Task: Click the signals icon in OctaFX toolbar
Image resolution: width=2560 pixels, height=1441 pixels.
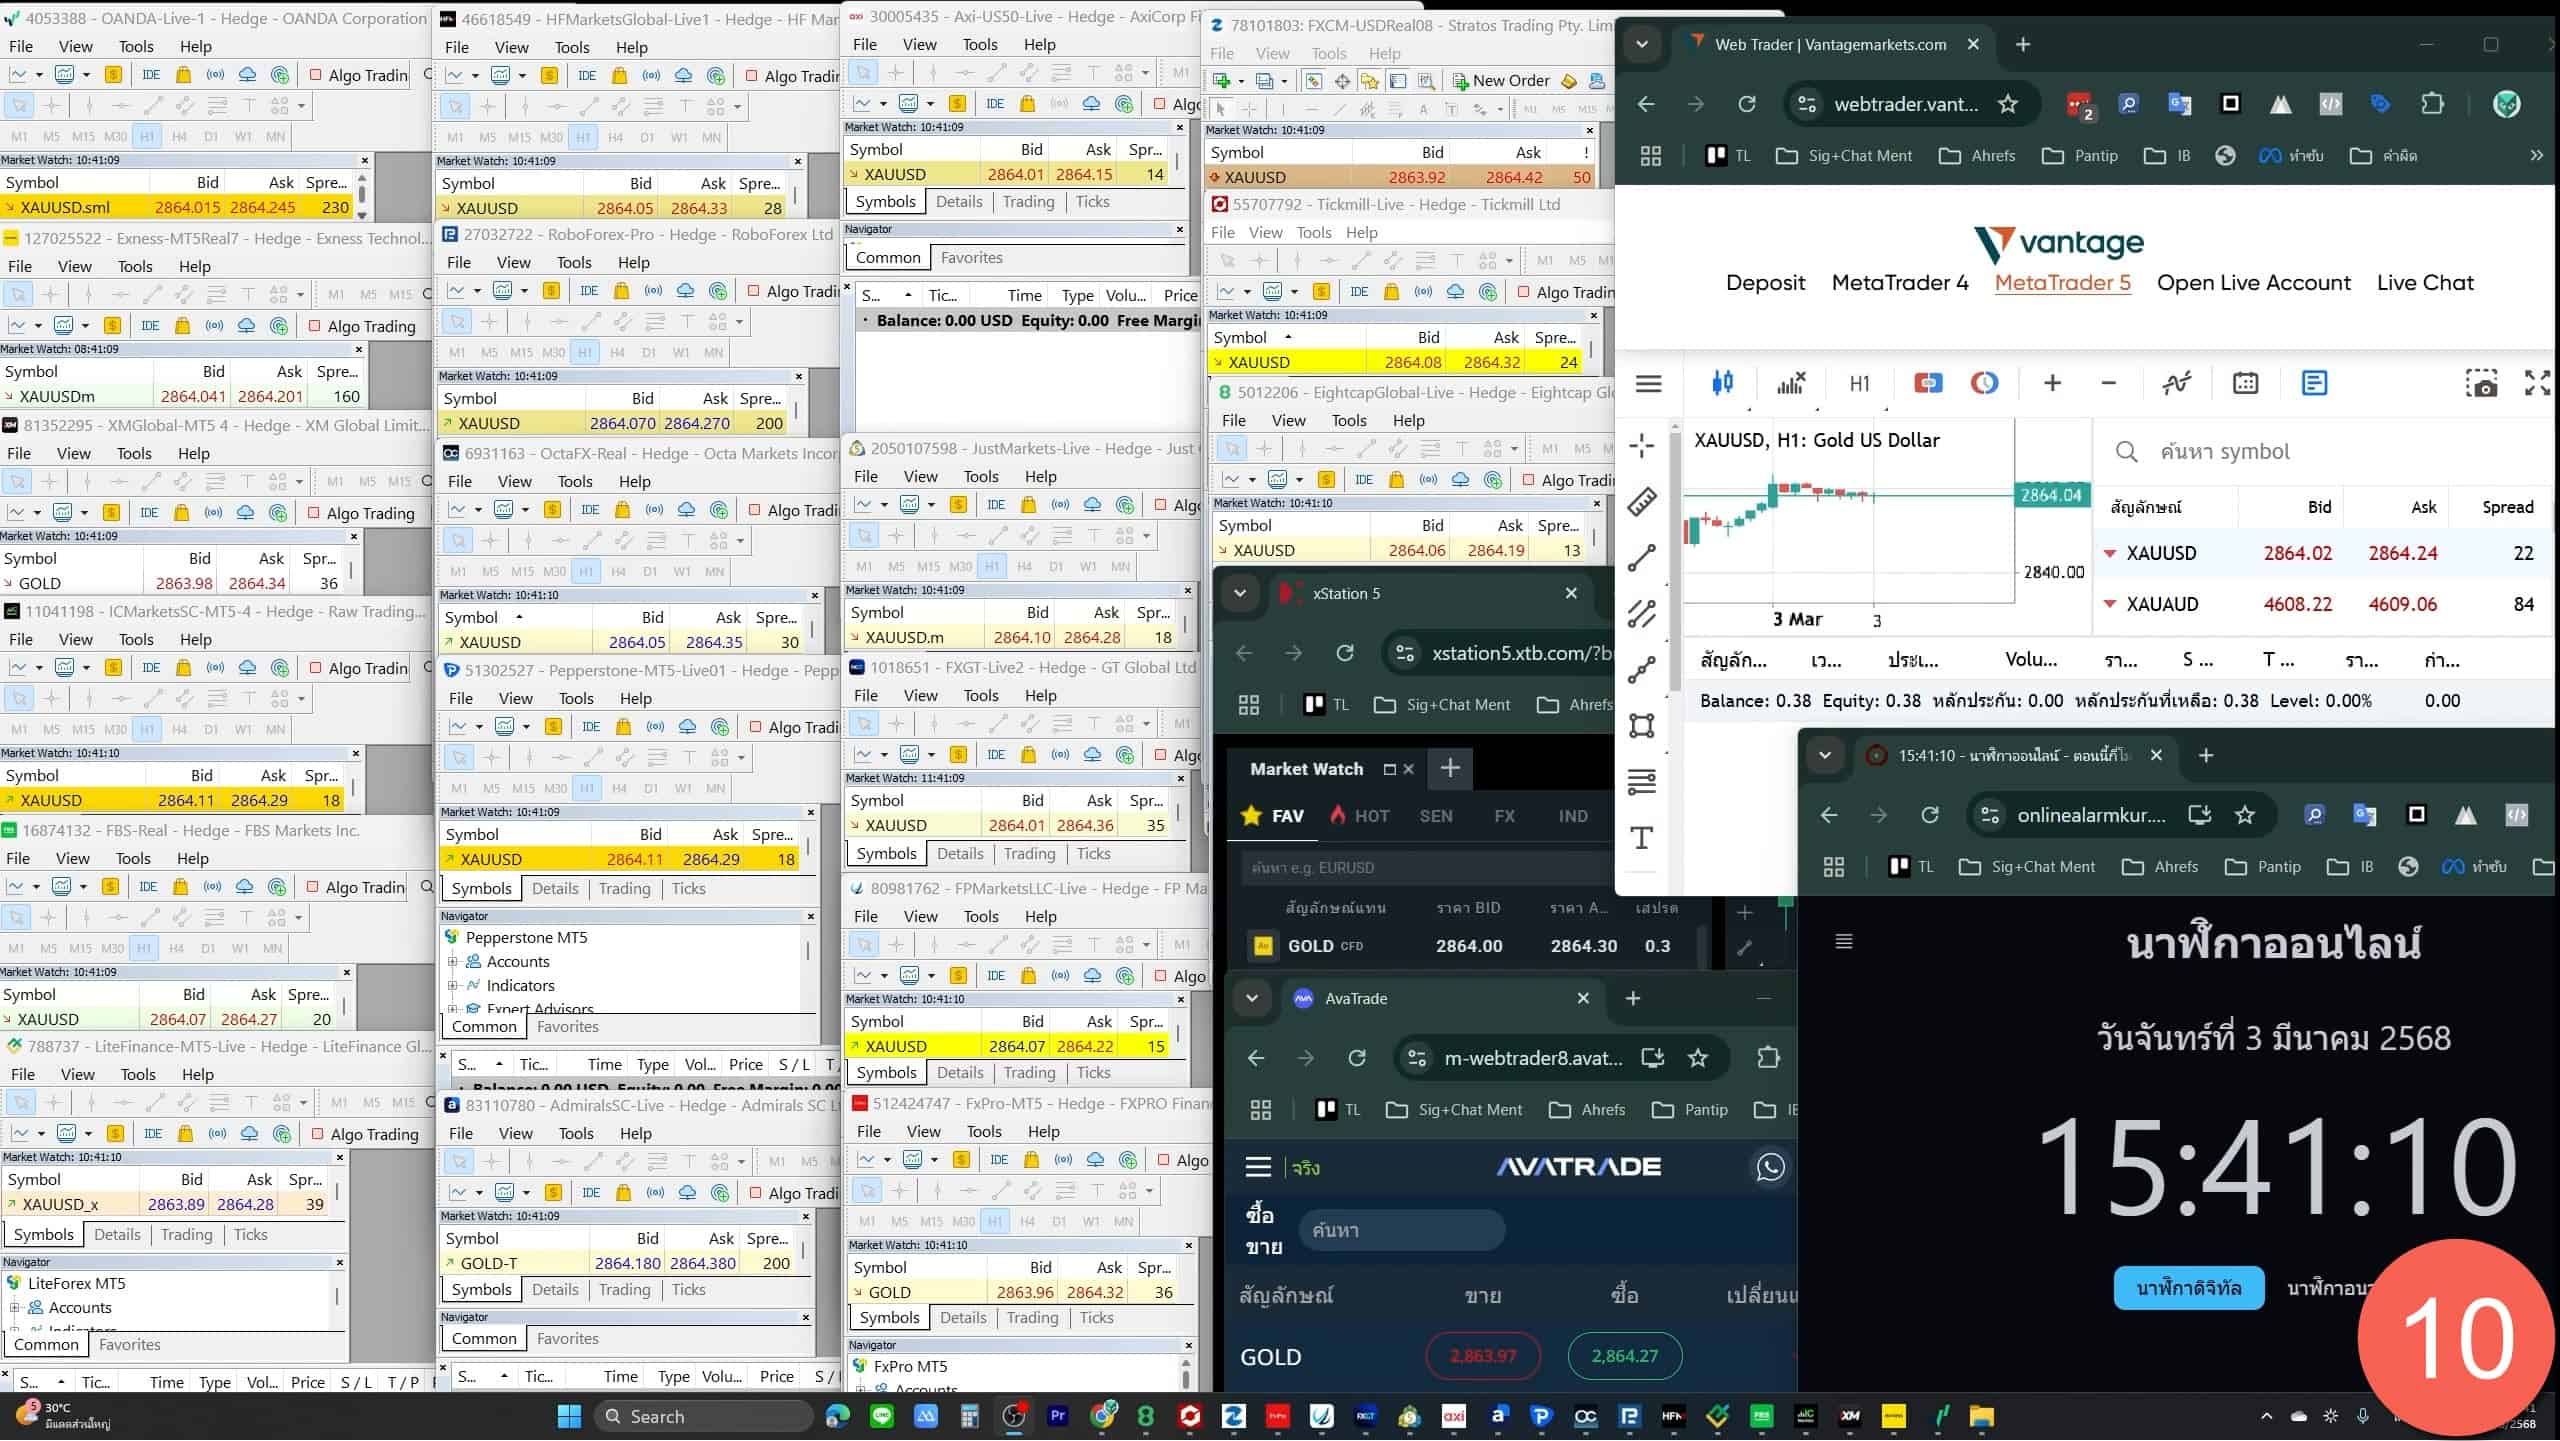Action: 654,510
